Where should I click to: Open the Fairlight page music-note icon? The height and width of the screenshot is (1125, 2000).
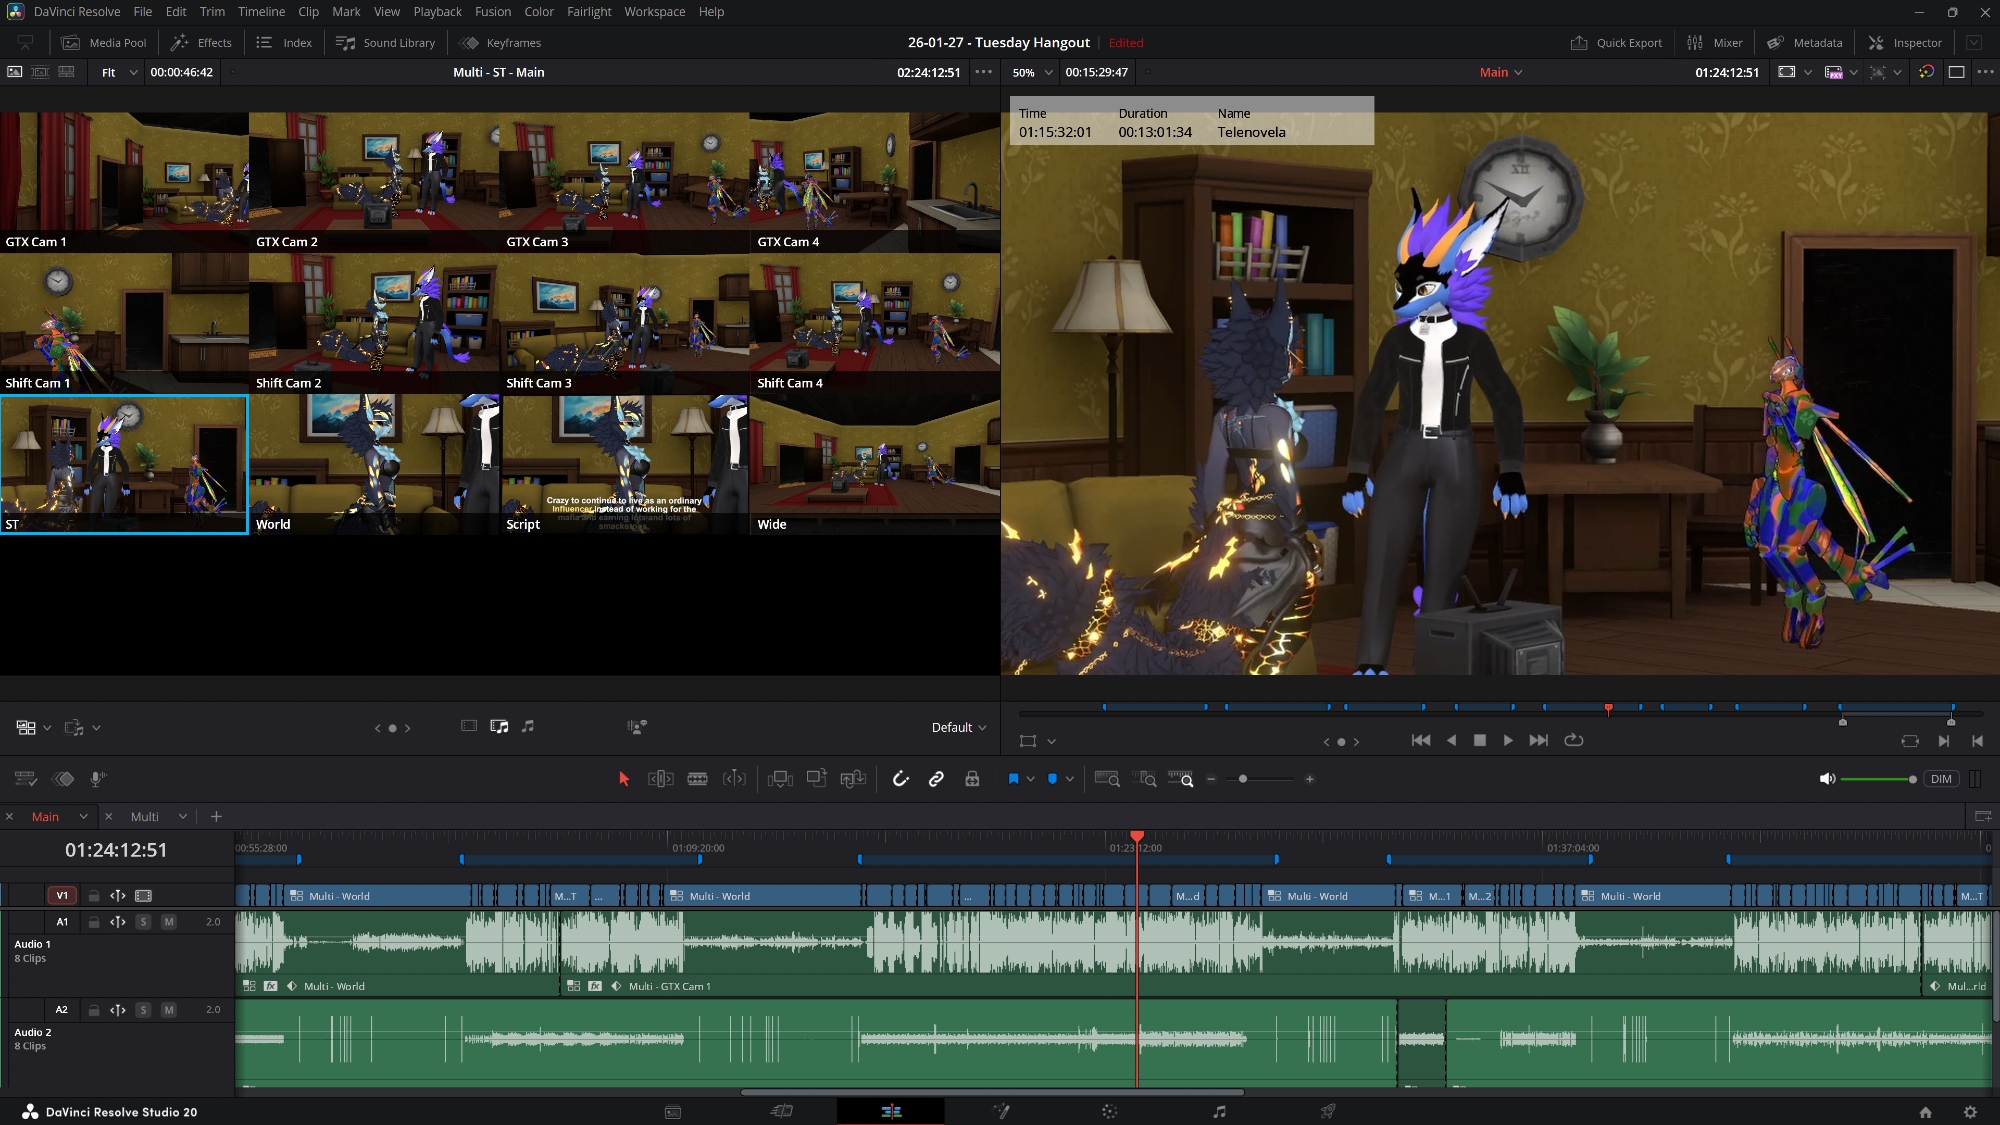point(1219,1111)
